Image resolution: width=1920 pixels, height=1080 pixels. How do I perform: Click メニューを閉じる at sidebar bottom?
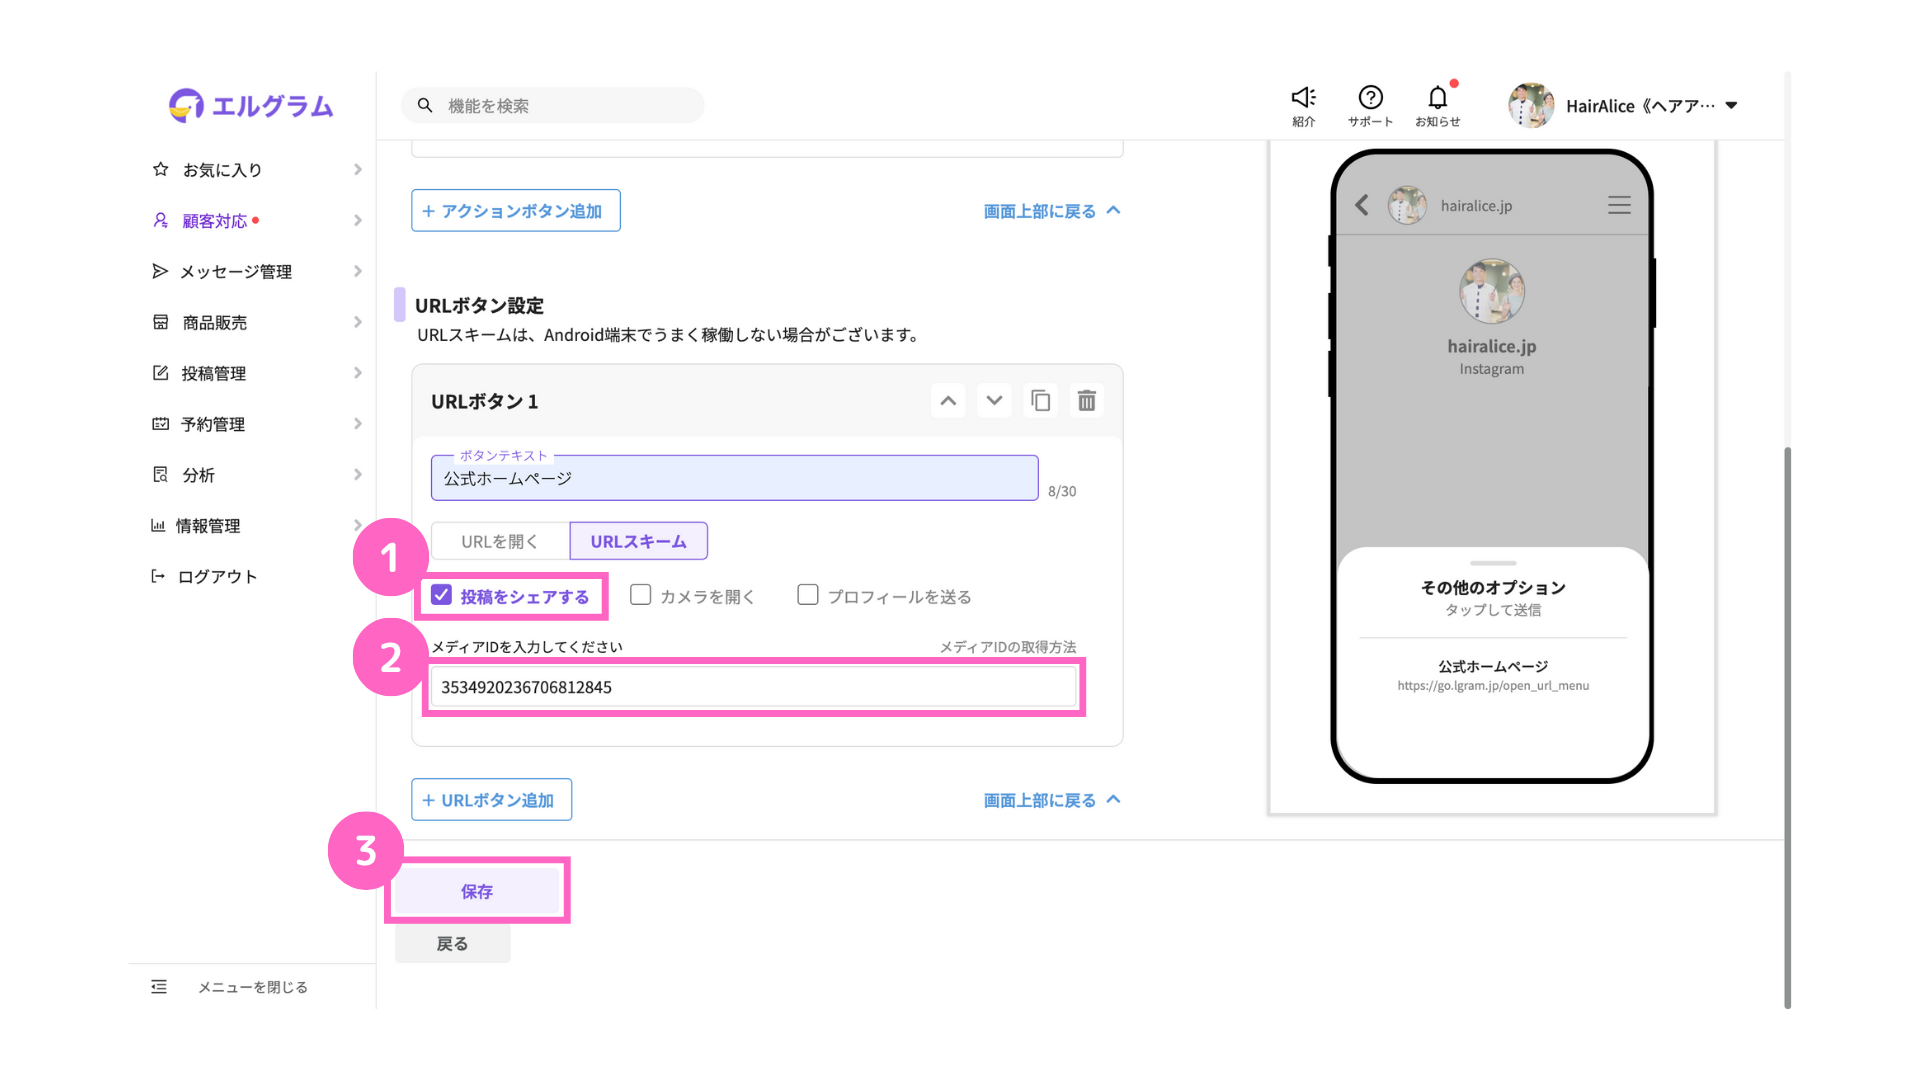[252, 987]
